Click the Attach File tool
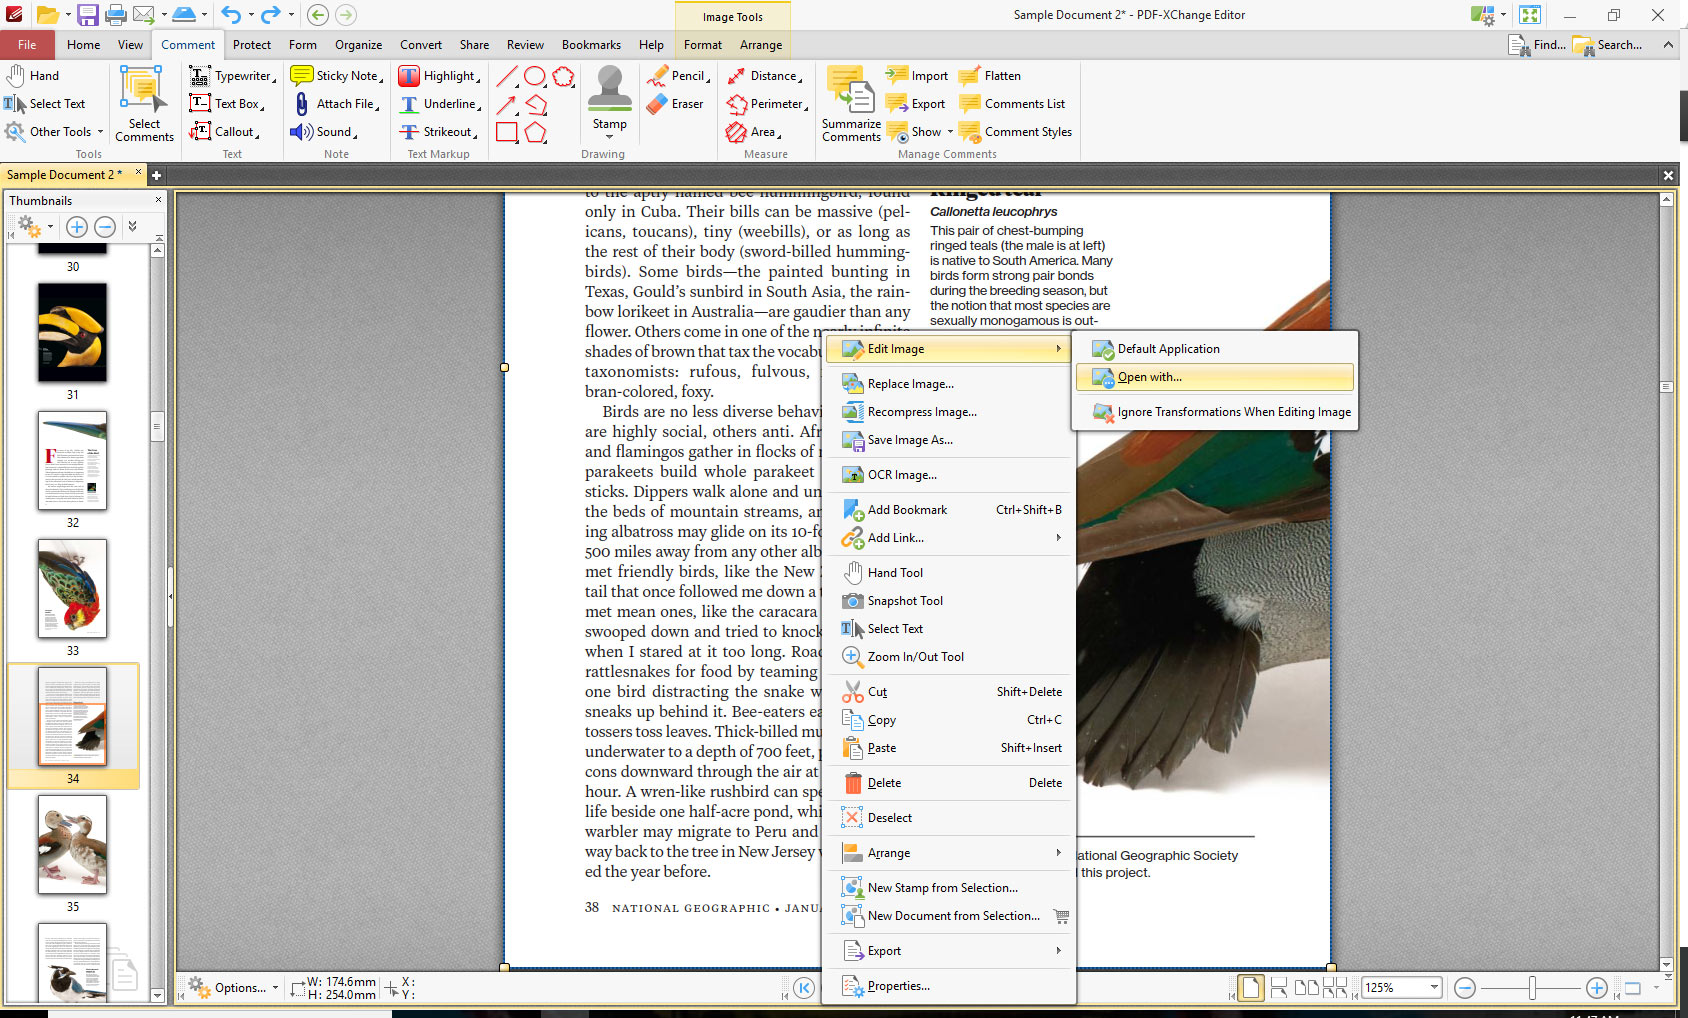The image size is (1688, 1018). (336, 104)
